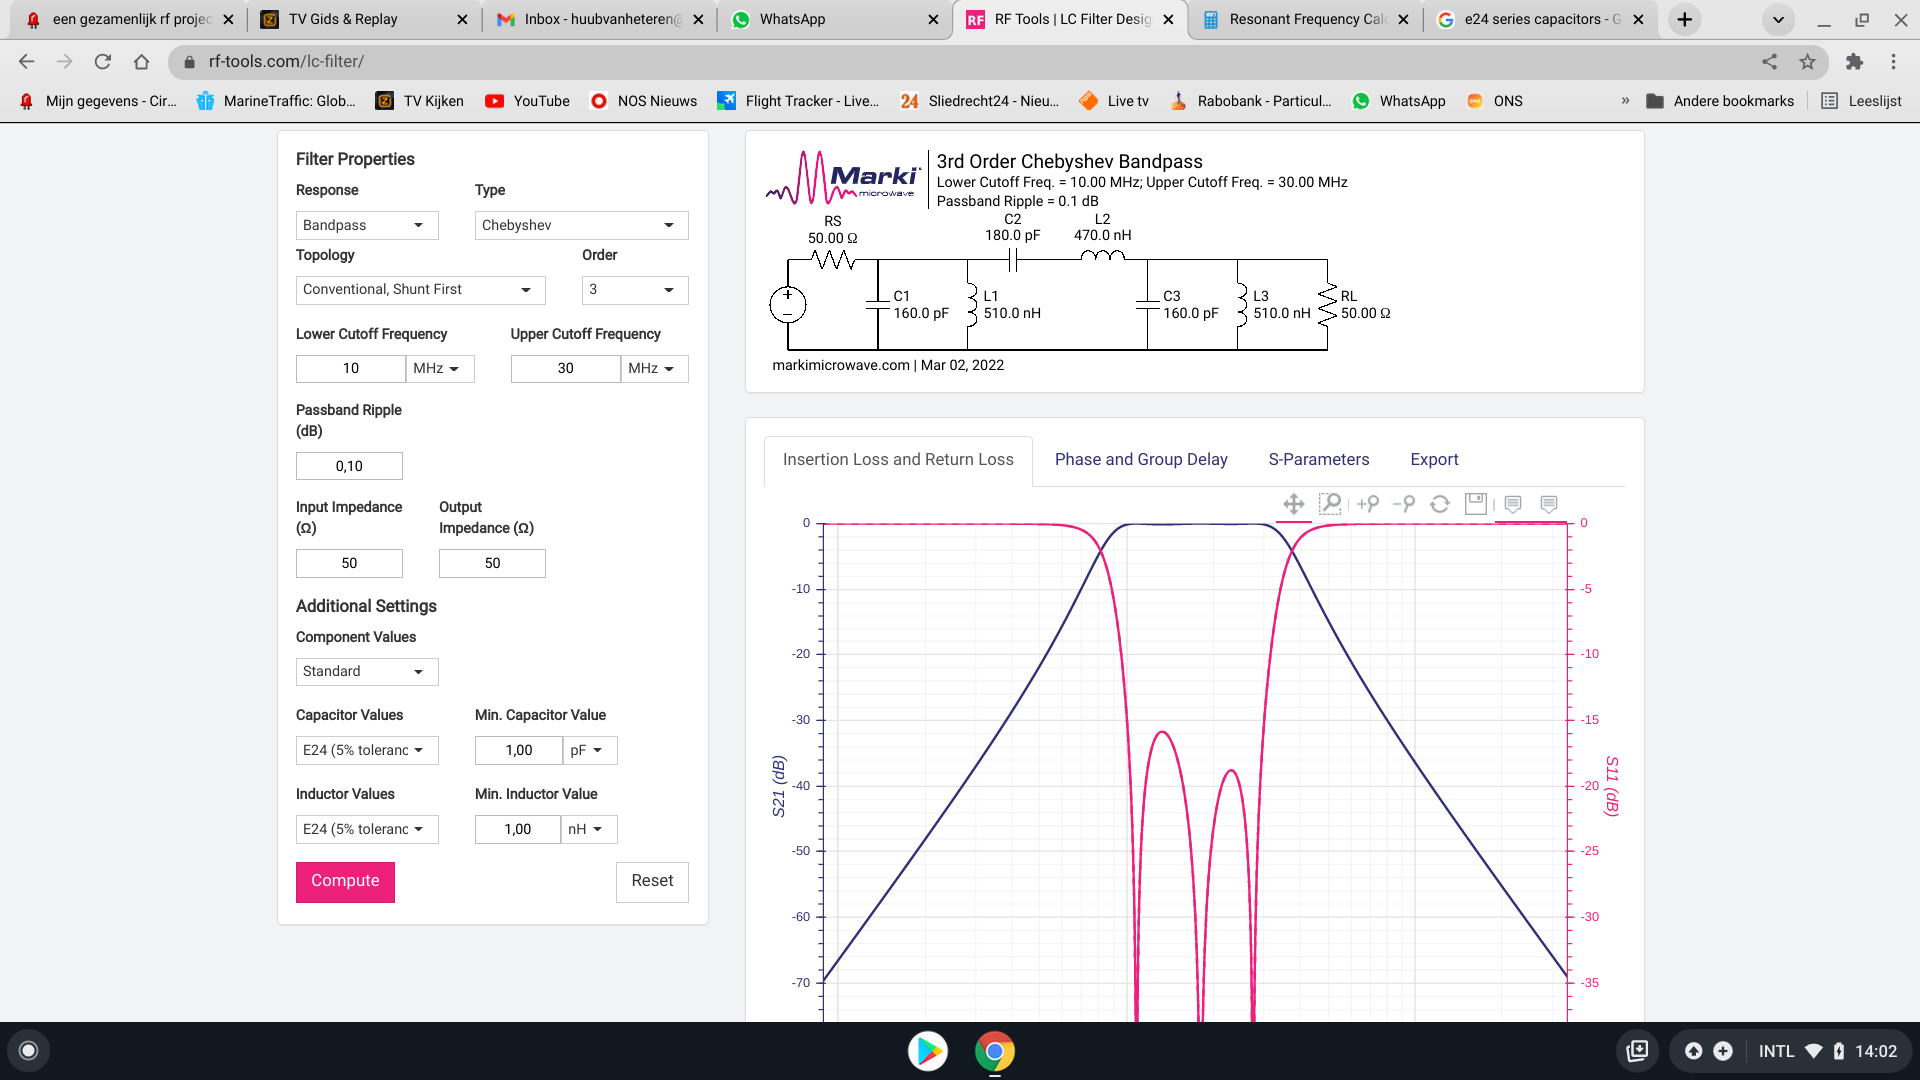Open Inductor Values E24 dropdown
The width and height of the screenshot is (1920, 1080).
(367, 829)
